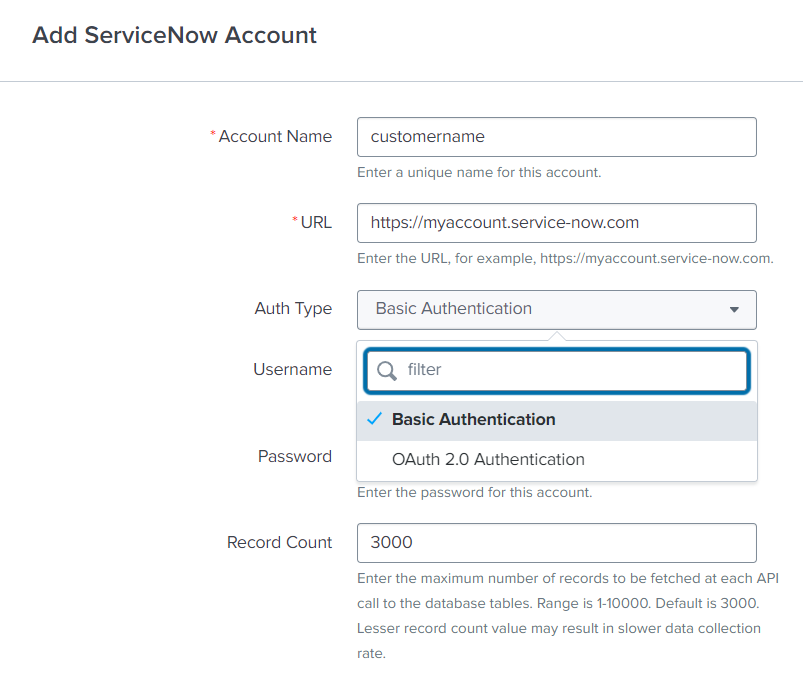Click the Auth Type label
This screenshot has width=803, height=674.
tap(293, 309)
